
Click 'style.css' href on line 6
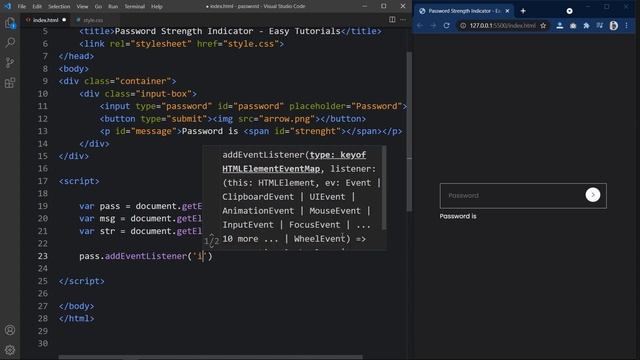tap(251, 44)
